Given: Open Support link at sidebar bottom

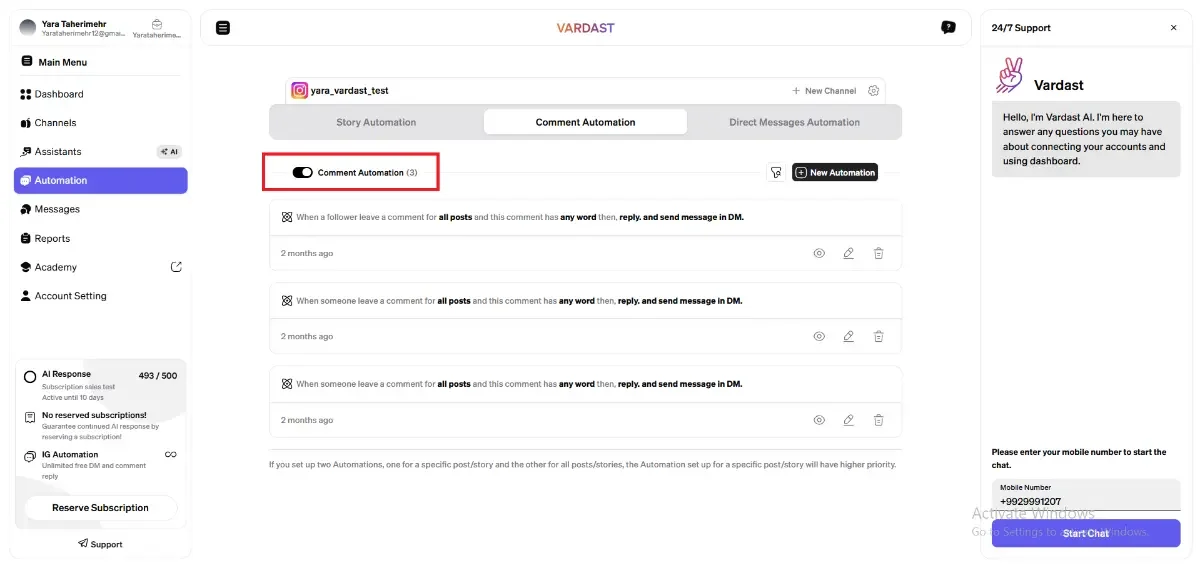Looking at the screenshot, I should point(100,544).
